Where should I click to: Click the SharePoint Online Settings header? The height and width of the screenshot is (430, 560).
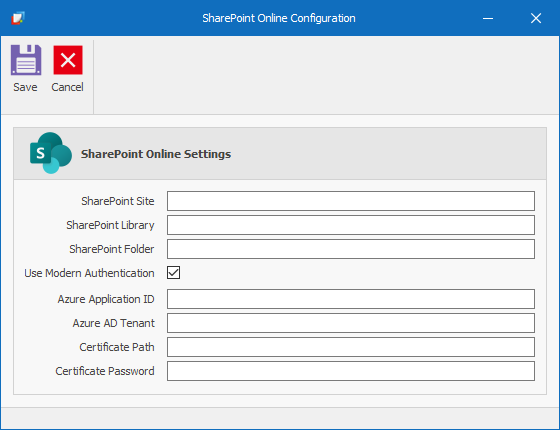point(156,154)
